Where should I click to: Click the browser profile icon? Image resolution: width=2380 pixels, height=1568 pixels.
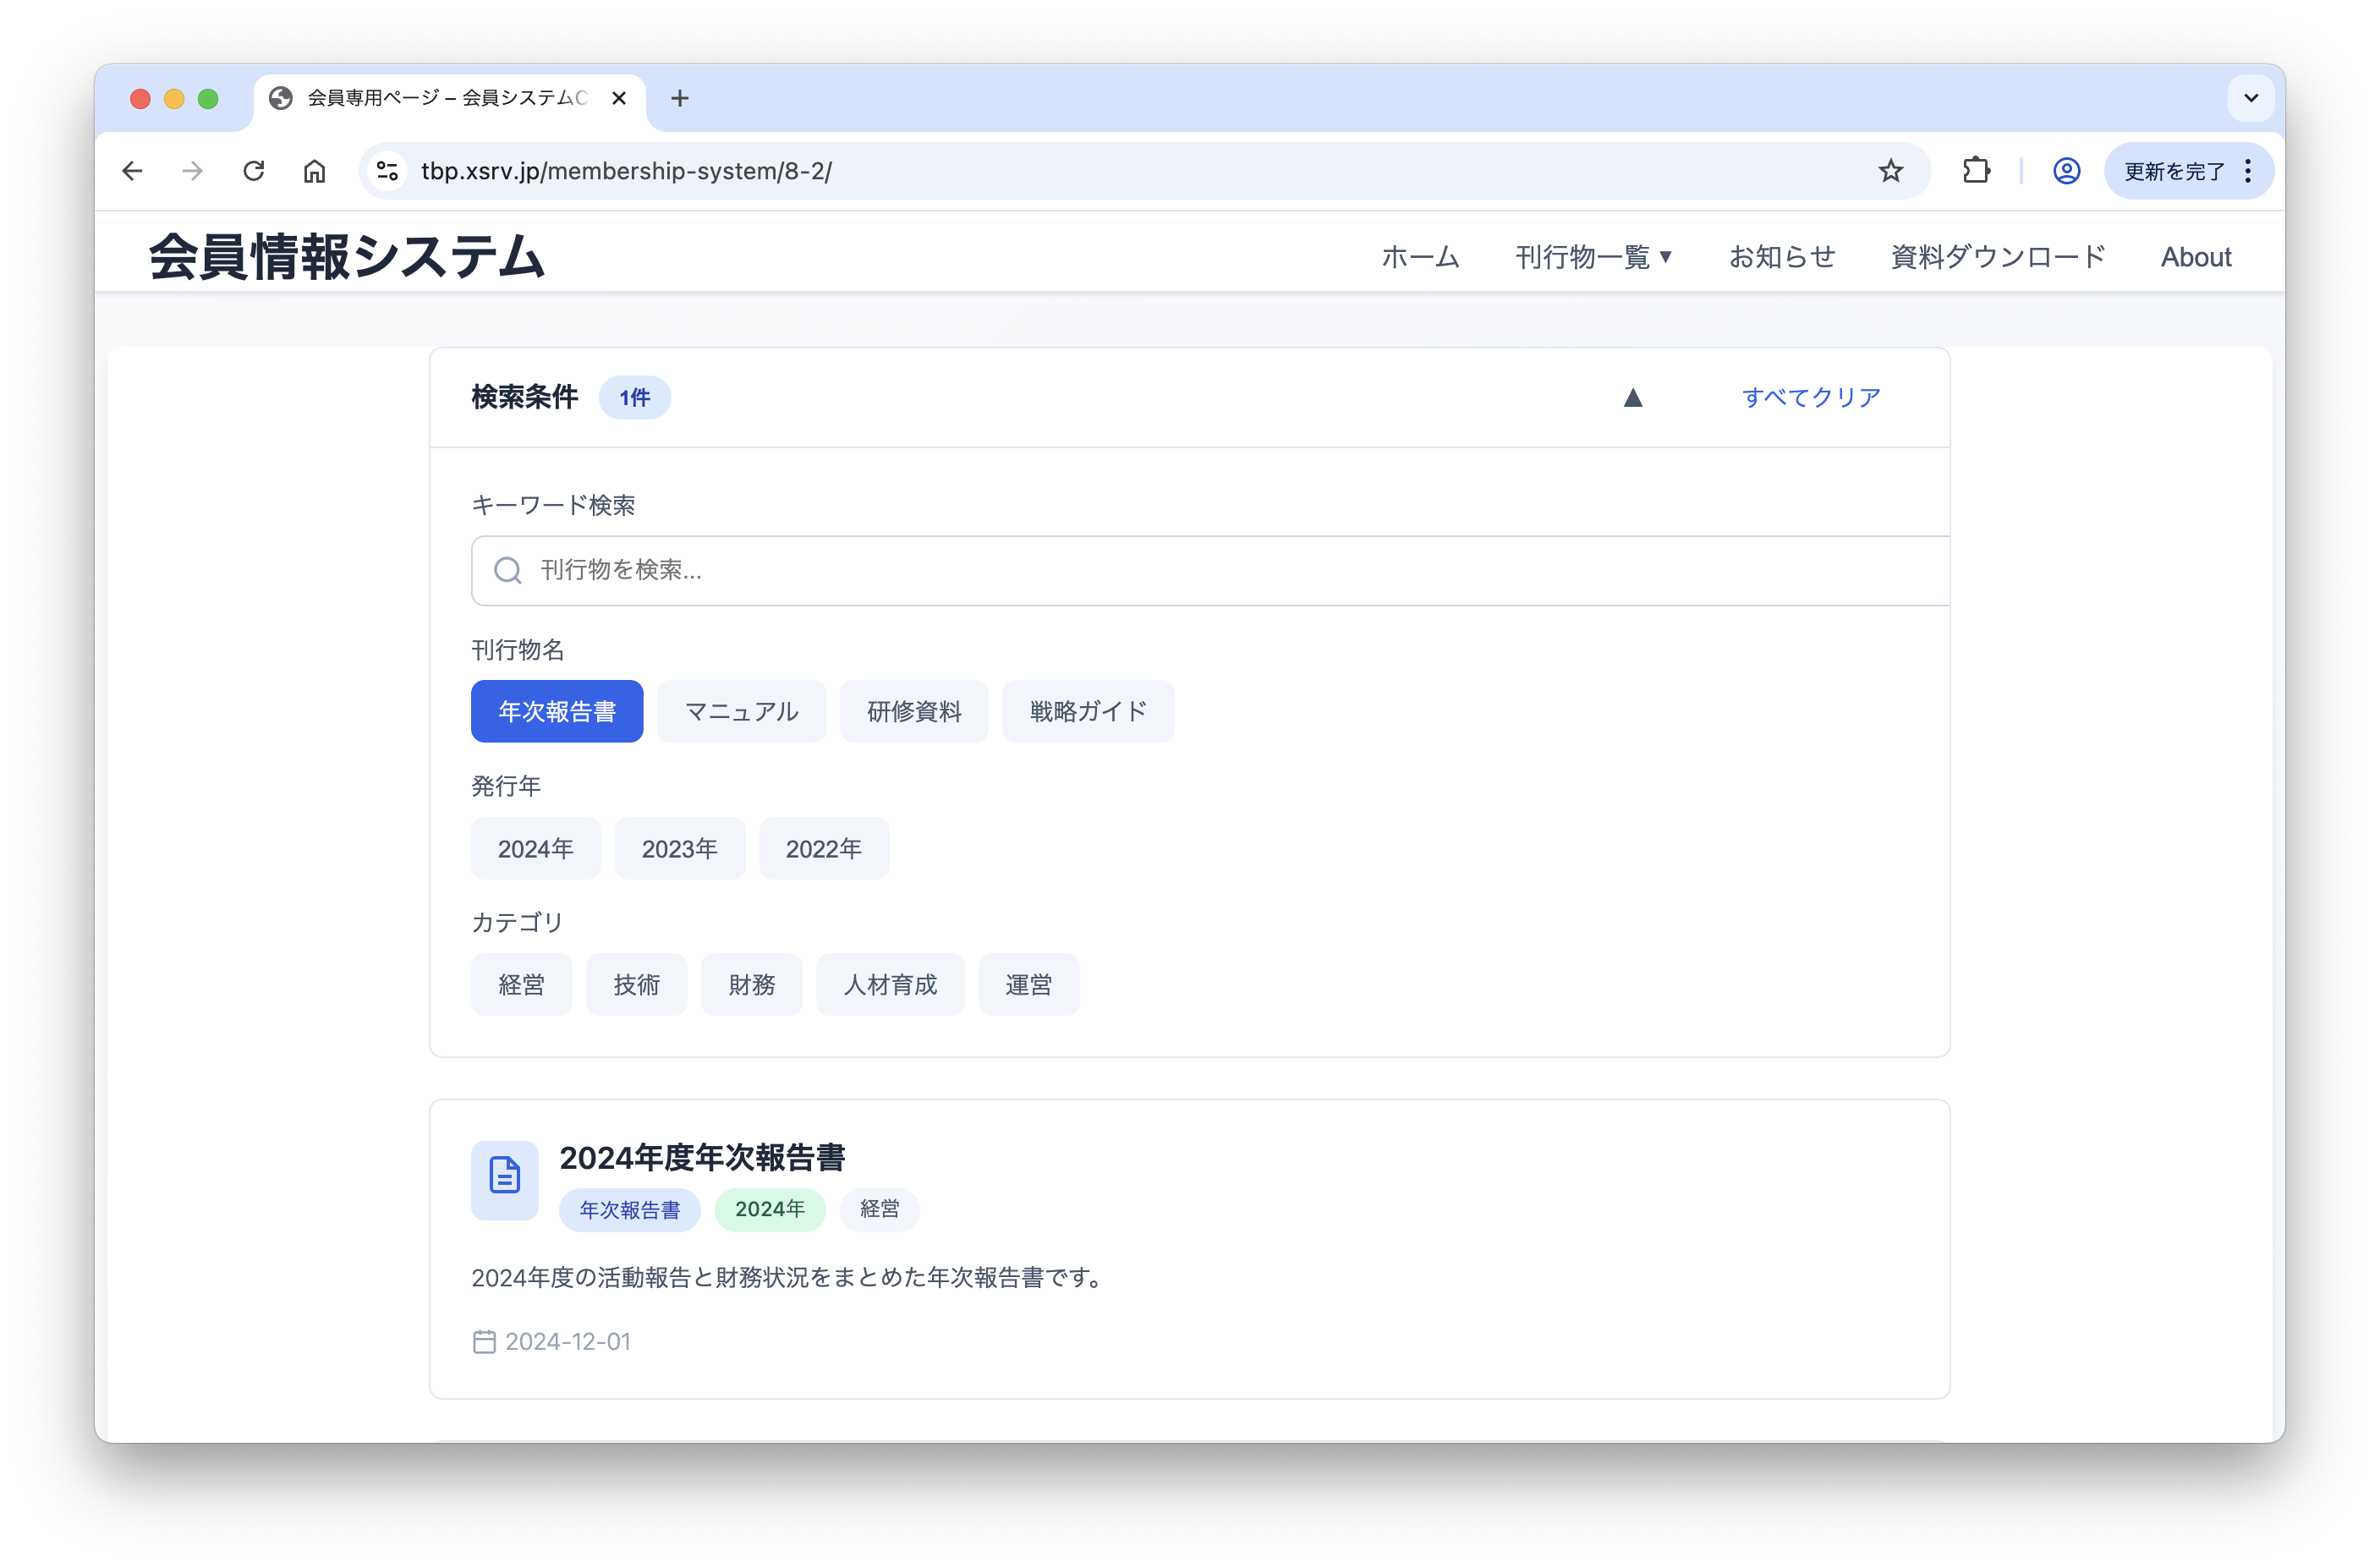click(2066, 170)
